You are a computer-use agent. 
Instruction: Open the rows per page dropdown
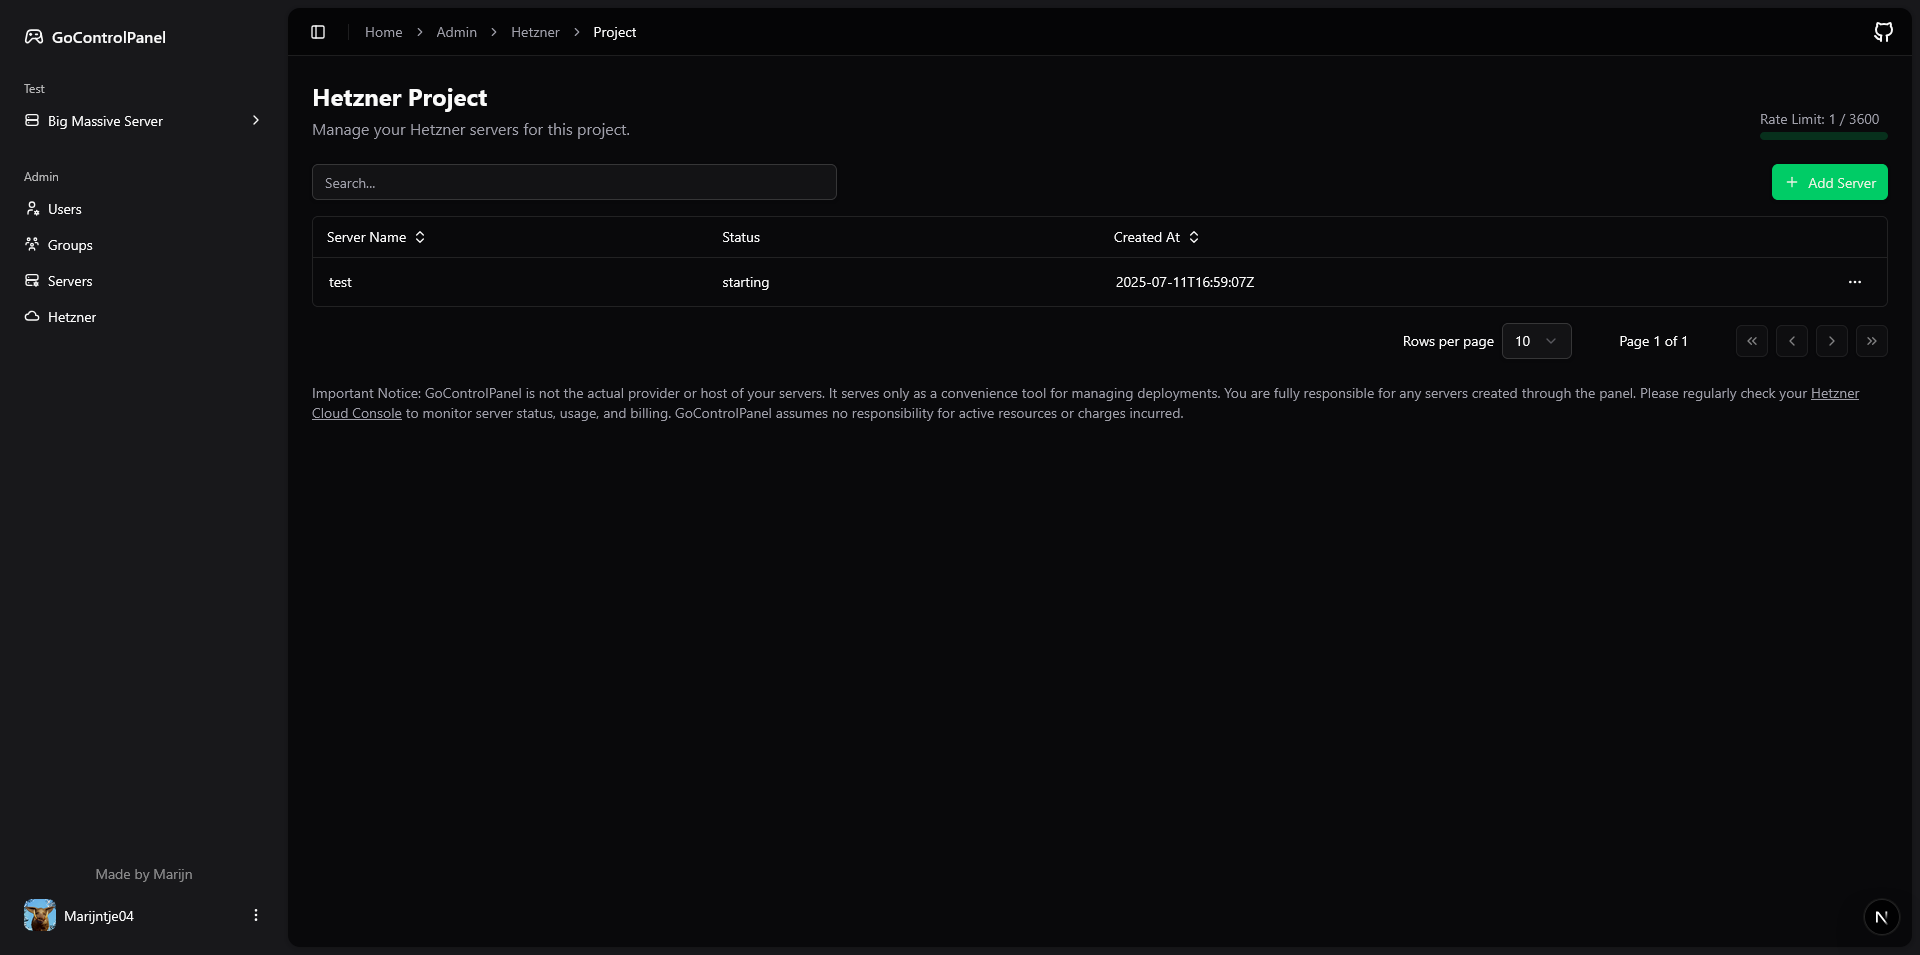pyautogui.click(x=1537, y=341)
